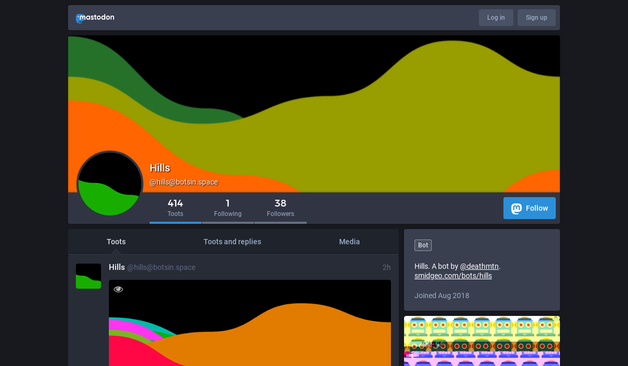Follow the Hills account
628x366 pixels.
pyautogui.click(x=529, y=208)
